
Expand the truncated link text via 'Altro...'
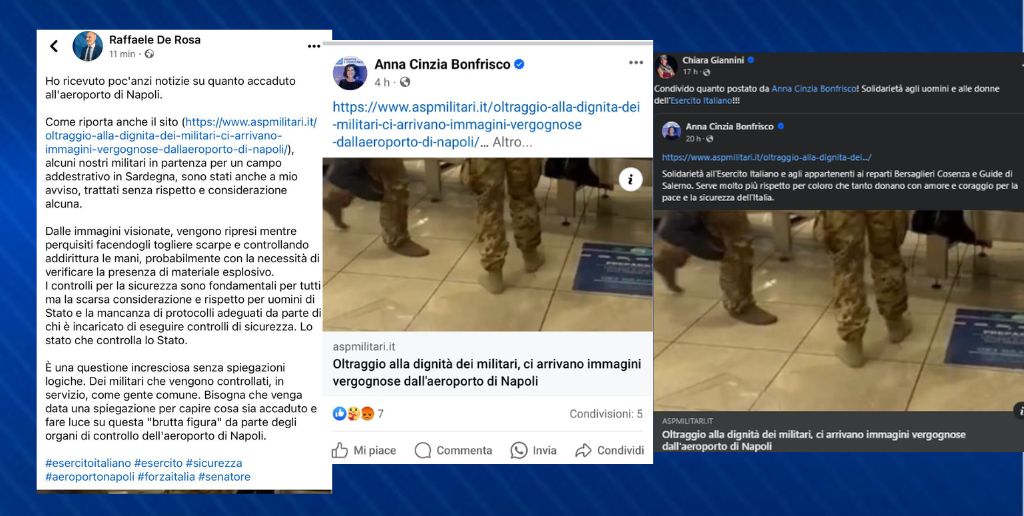pyautogui.click(x=512, y=142)
